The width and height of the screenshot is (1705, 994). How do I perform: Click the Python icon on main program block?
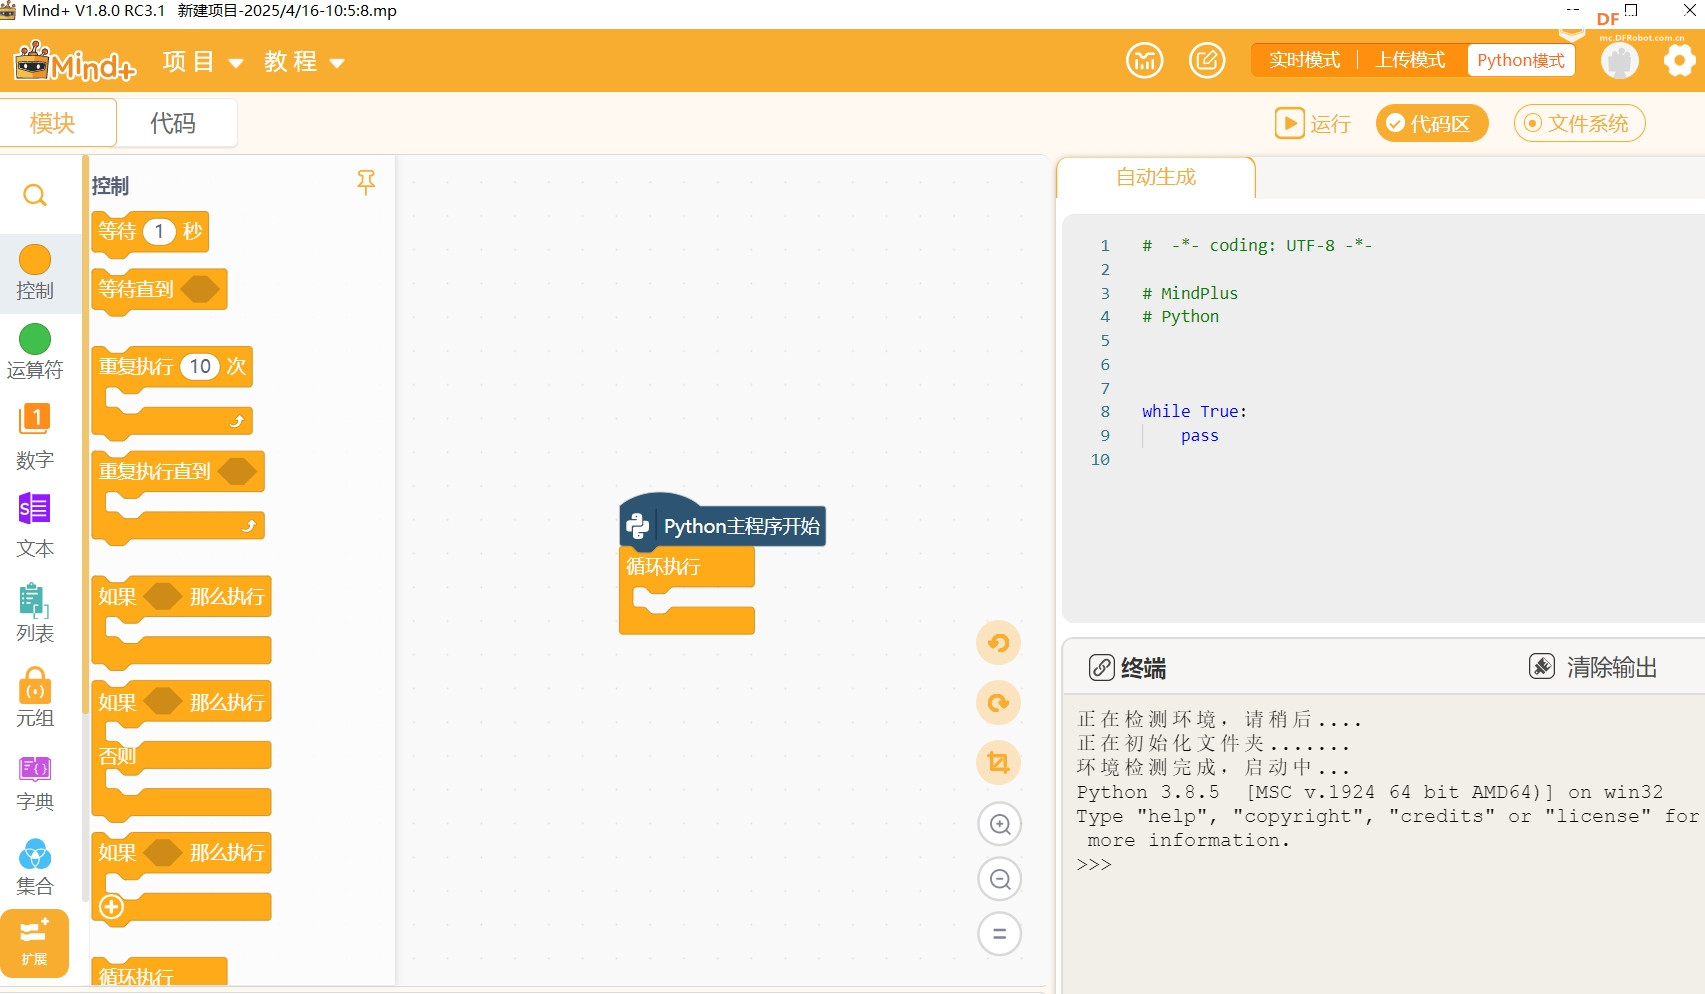pos(638,526)
